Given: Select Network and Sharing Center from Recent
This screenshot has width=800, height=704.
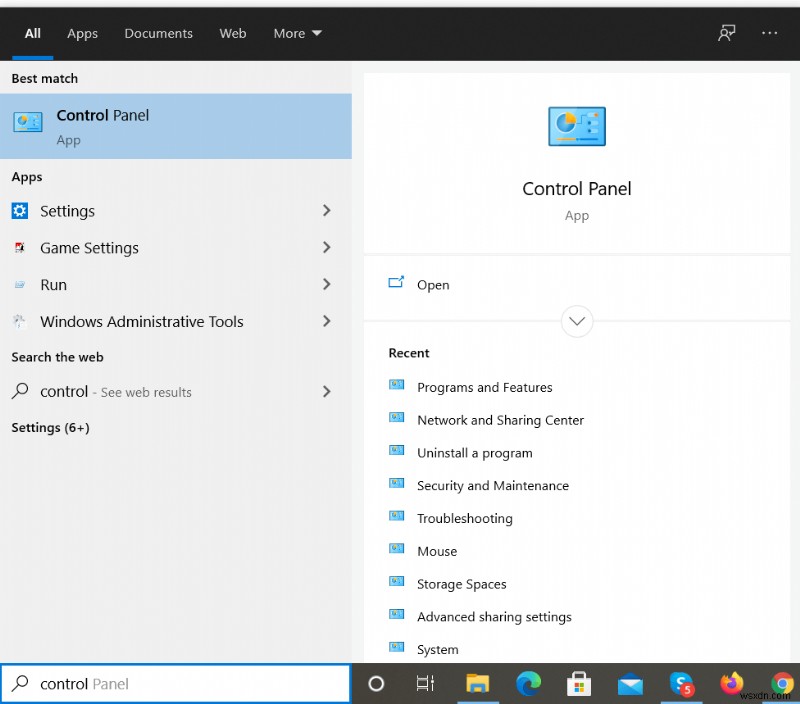Looking at the screenshot, I should 500,420.
